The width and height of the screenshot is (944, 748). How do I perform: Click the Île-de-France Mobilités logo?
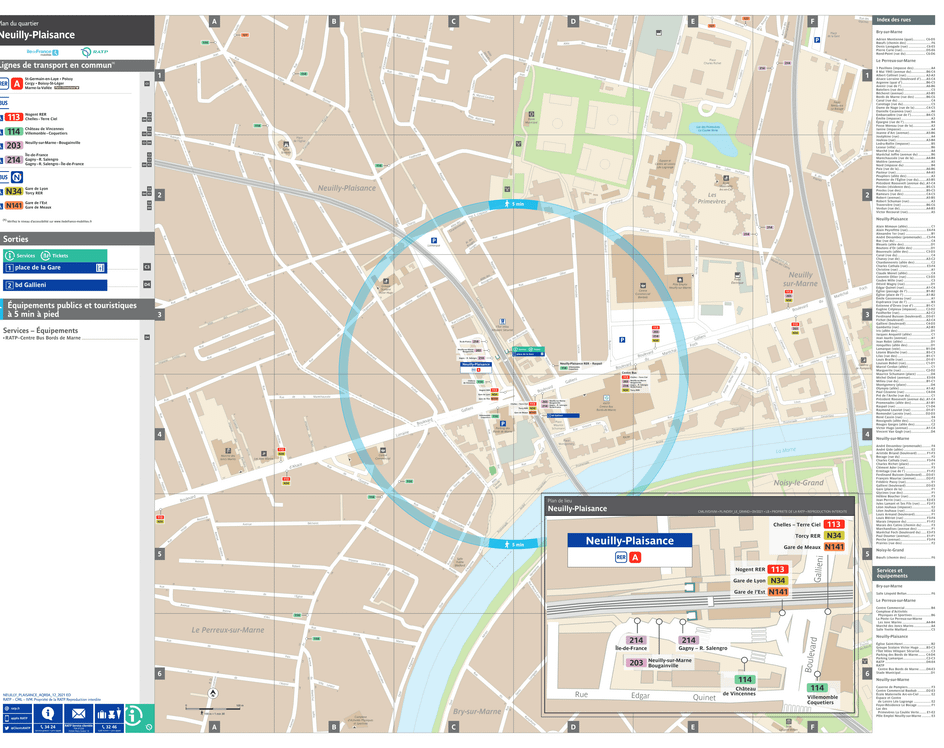click(x=42, y=51)
